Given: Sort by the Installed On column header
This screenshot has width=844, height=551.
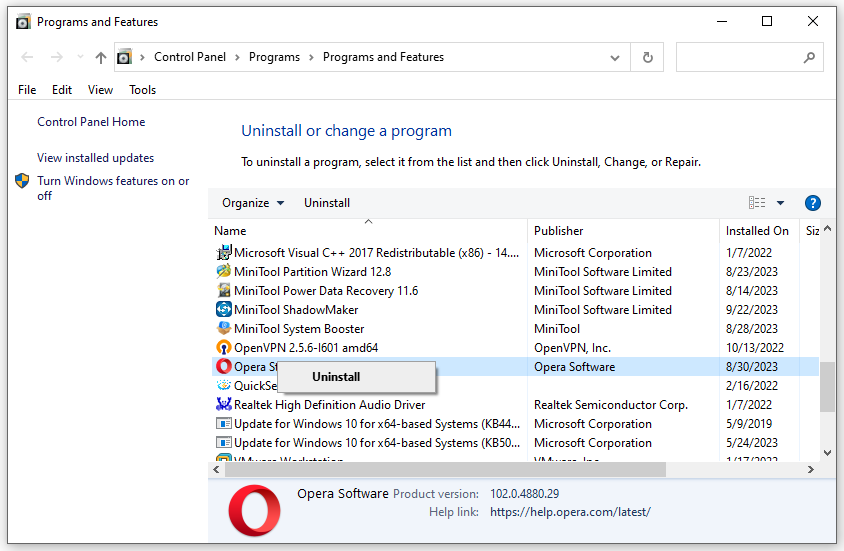Looking at the screenshot, I should (x=759, y=230).
